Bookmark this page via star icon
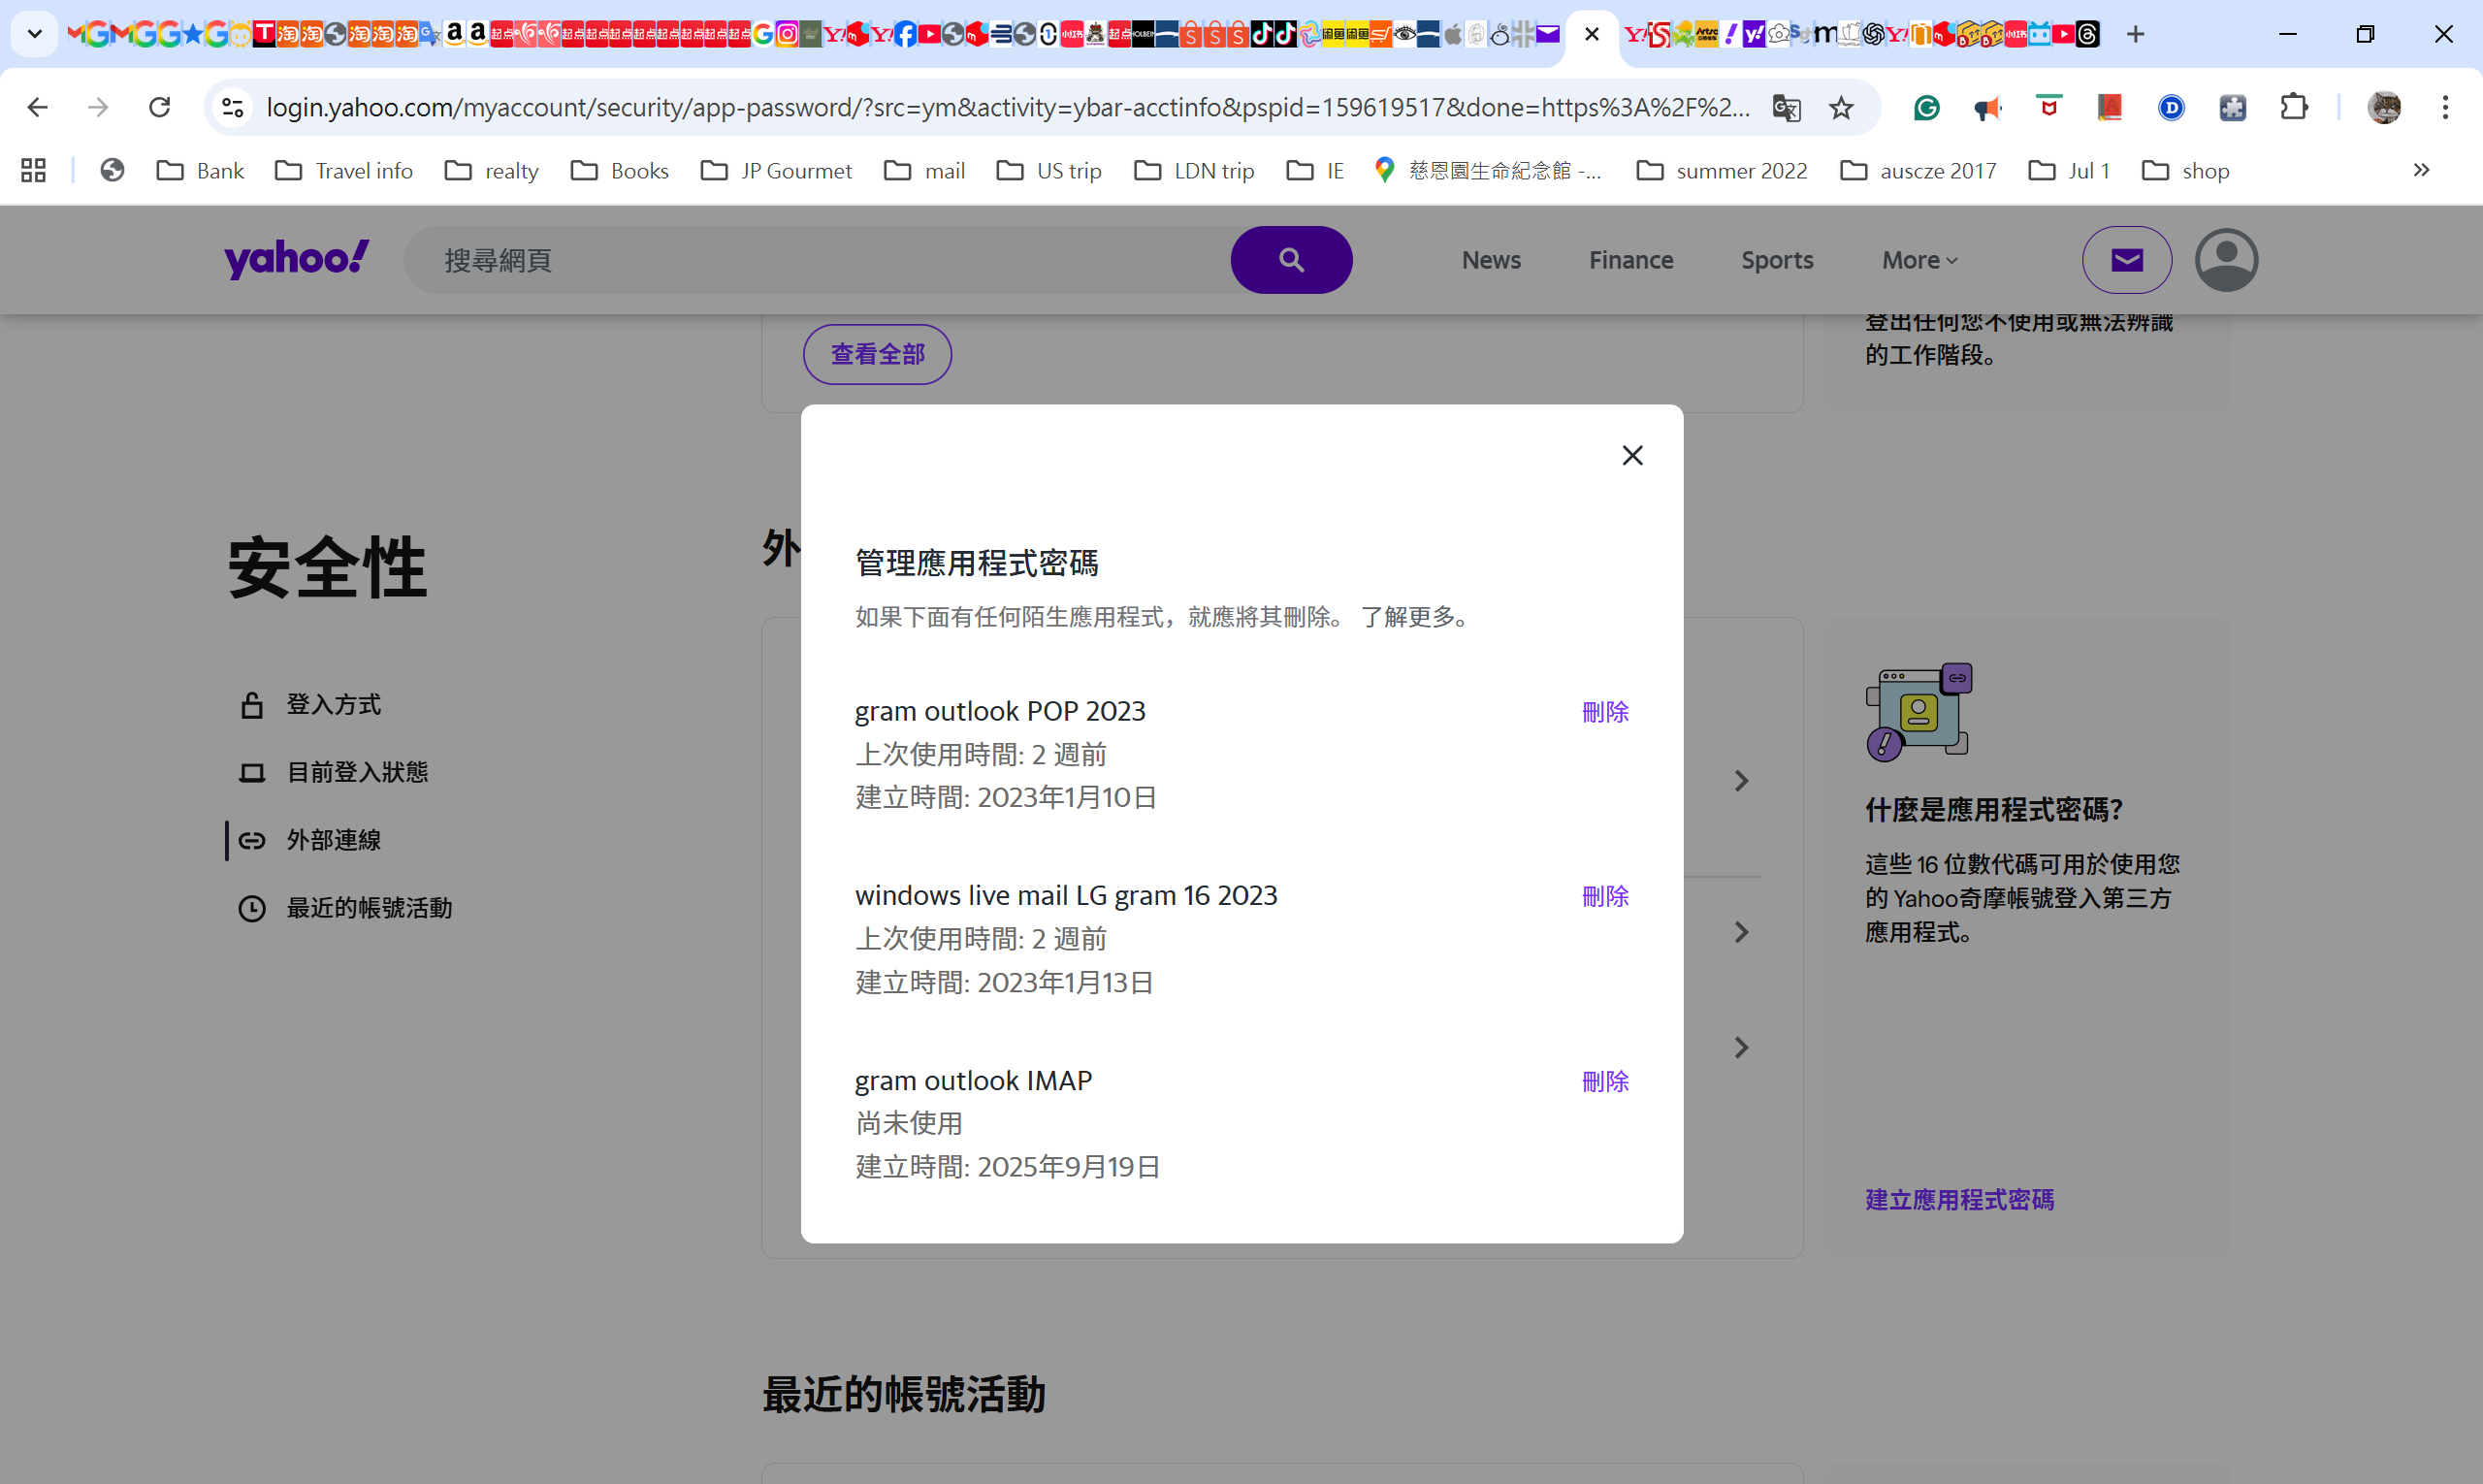This screenshot has height=1484, width=2483. [x=1840, y=108]
